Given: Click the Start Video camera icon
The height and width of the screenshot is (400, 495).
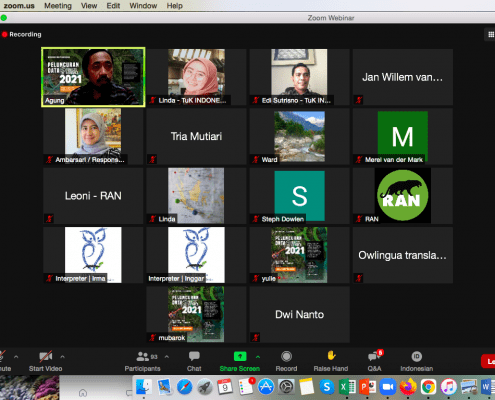Looking at the screenshot, I should click(x=46, y=357).
